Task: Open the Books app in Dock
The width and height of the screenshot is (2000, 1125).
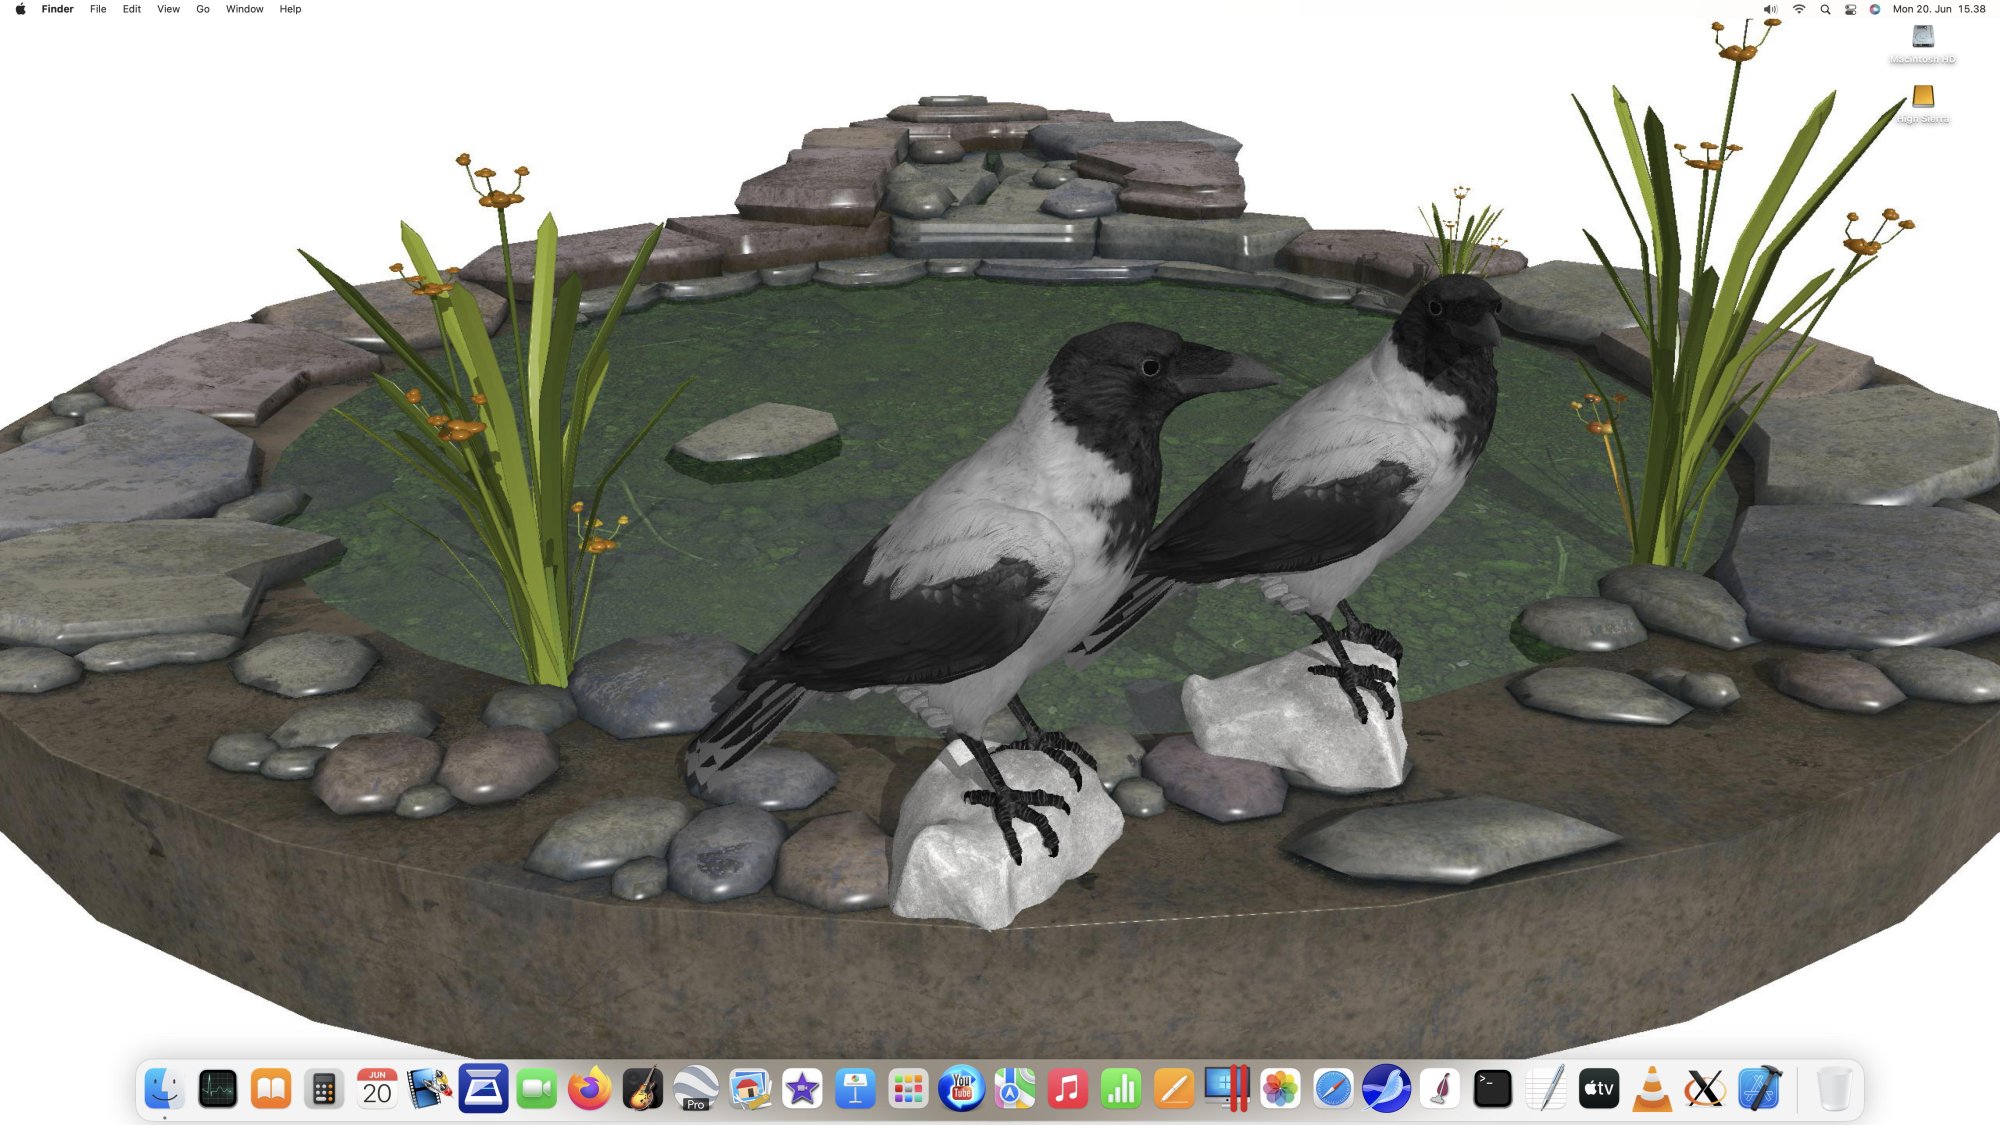Action: [270, 1088]
